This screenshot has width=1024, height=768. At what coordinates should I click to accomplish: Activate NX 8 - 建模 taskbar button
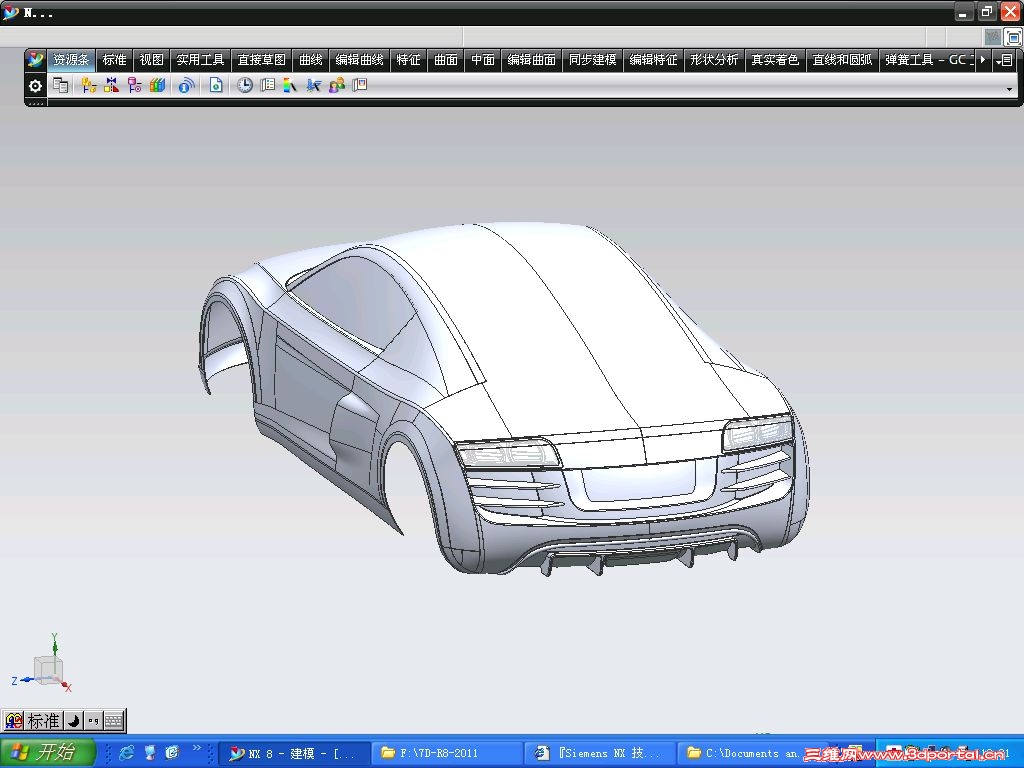295,754
